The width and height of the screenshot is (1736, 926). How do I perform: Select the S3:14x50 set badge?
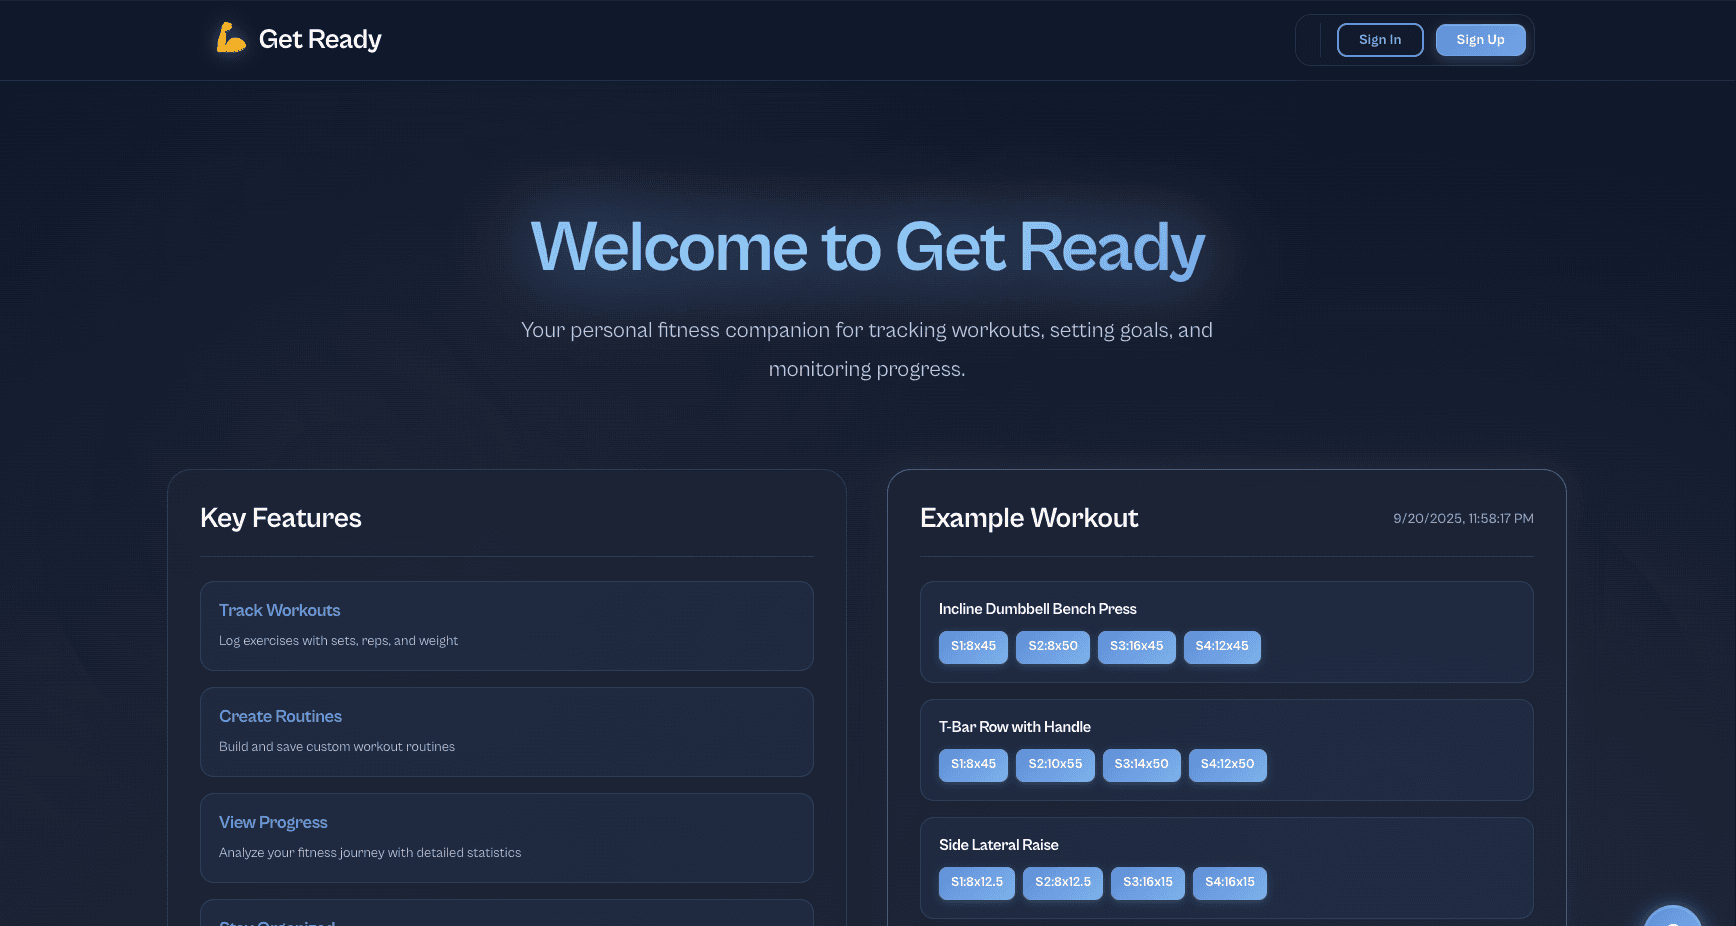point(1141,765)
